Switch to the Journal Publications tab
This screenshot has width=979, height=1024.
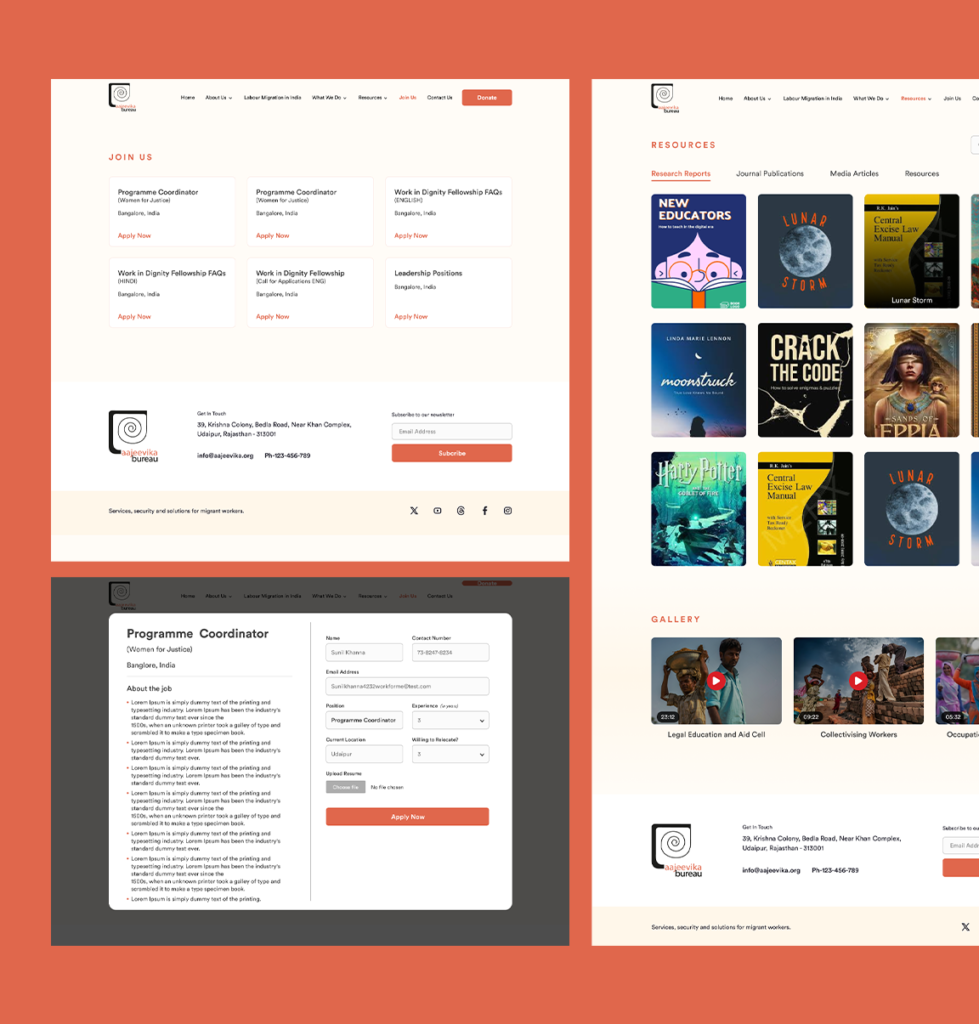[770, 174]
